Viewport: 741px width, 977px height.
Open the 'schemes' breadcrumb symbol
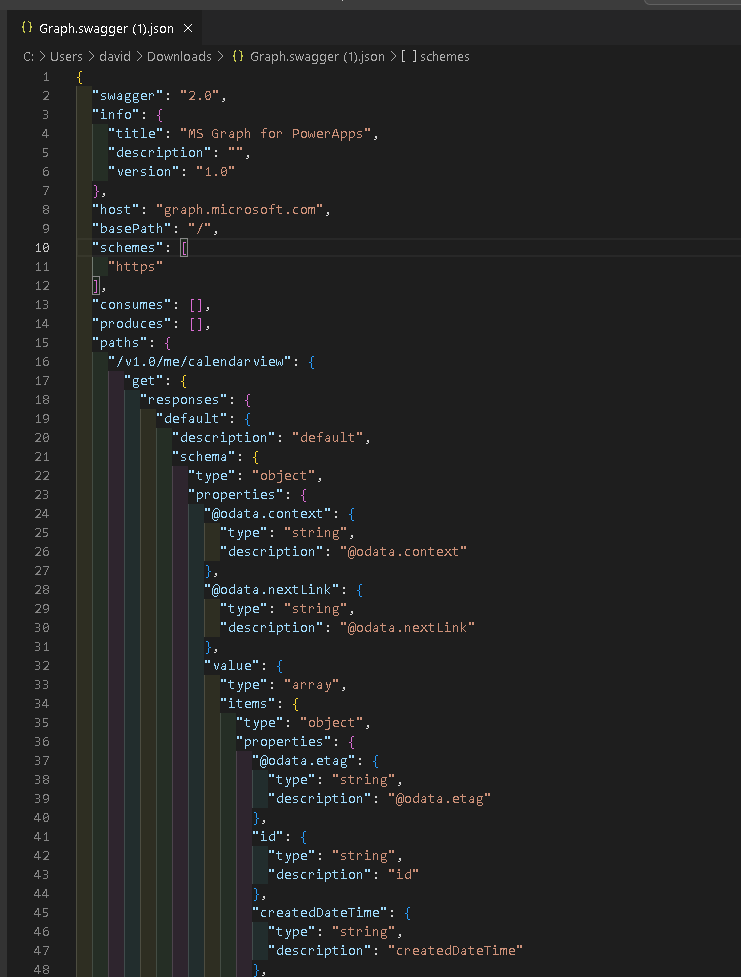[x=436, y=57]
